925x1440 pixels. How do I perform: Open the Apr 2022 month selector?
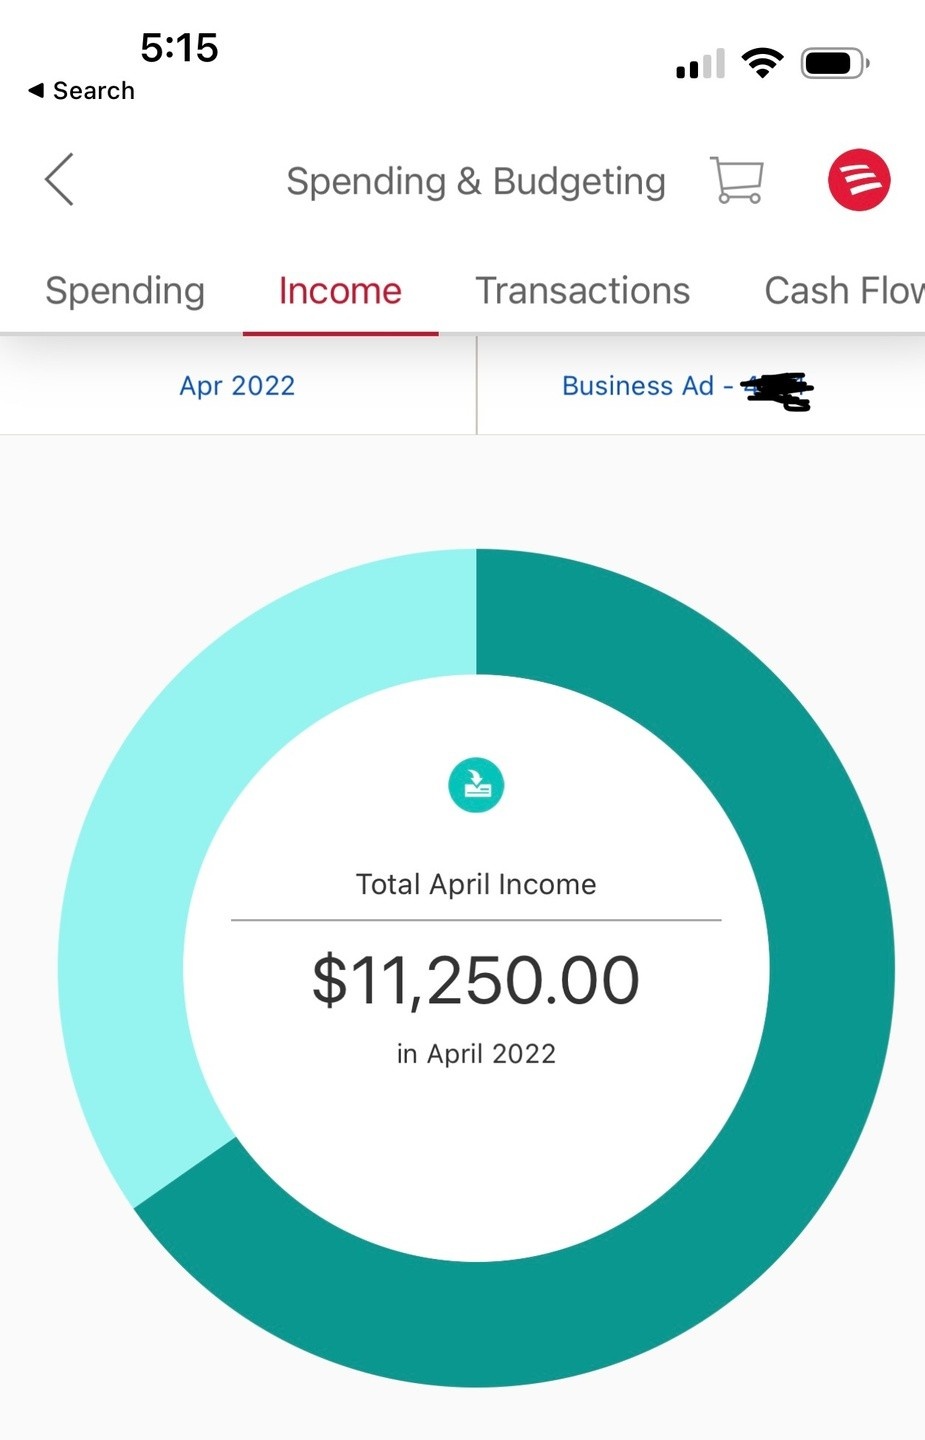coord(237,386)
